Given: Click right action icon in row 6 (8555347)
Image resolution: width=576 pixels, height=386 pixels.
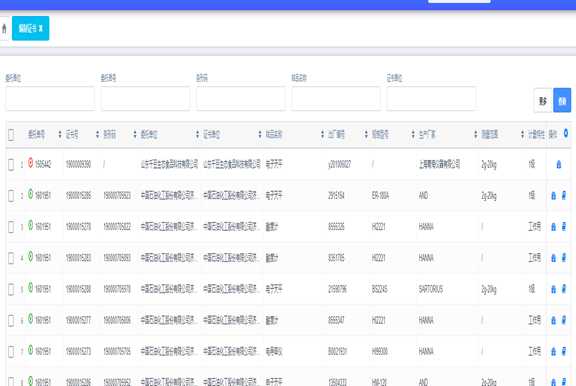Looking at the screenshot, I should tap(564, 321).
